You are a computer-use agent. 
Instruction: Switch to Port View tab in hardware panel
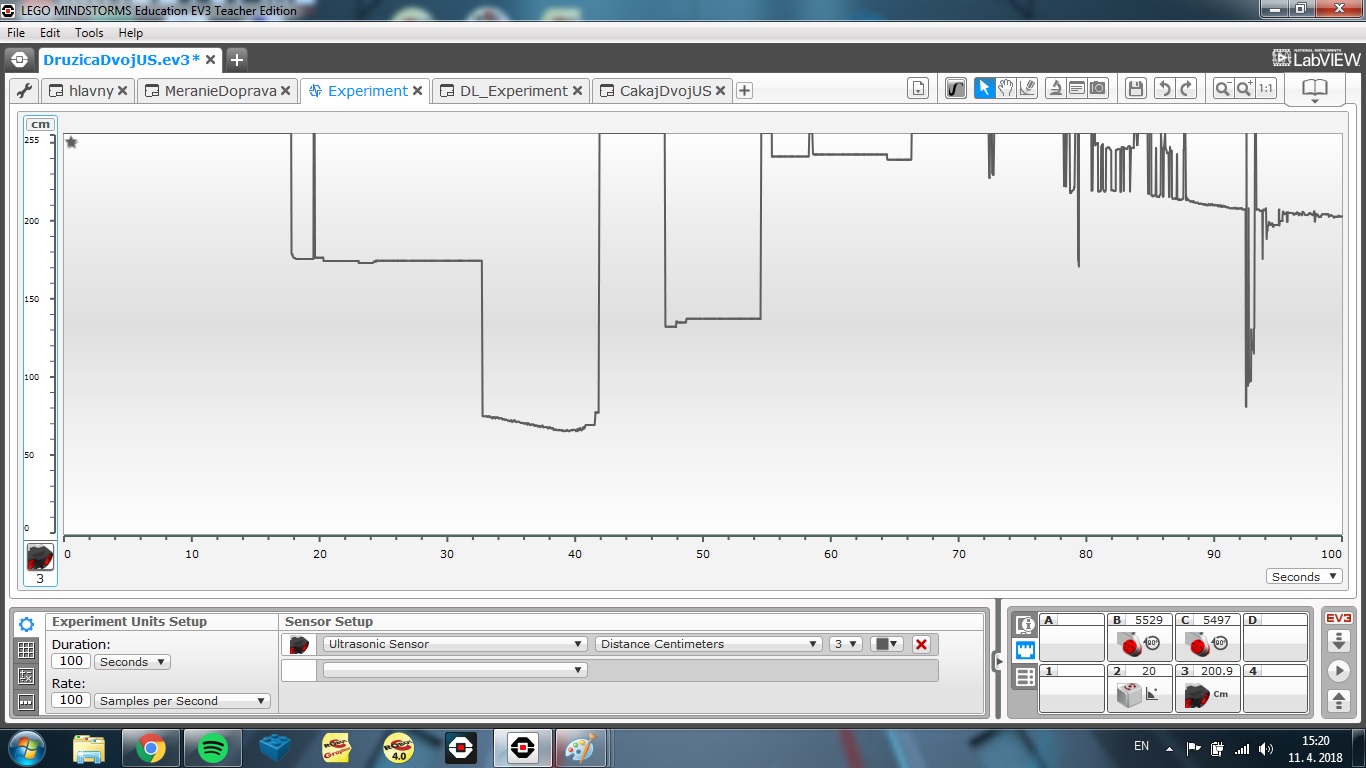tap(1025, 651)
